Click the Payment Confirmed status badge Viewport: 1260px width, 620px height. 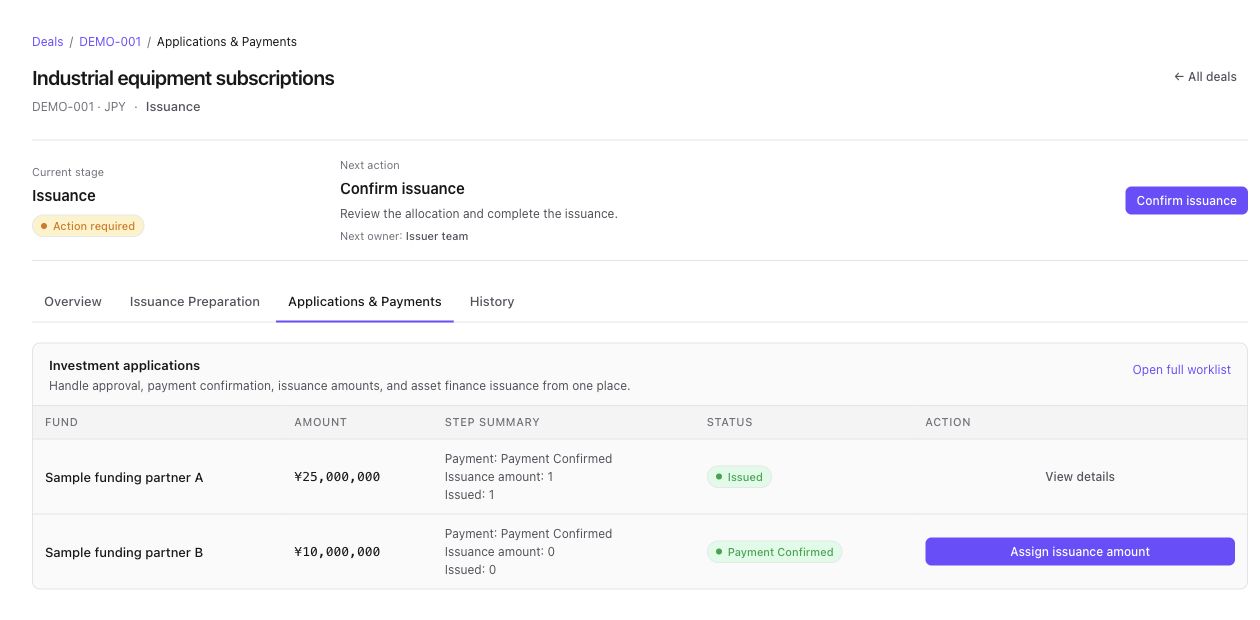click(774, 552)
